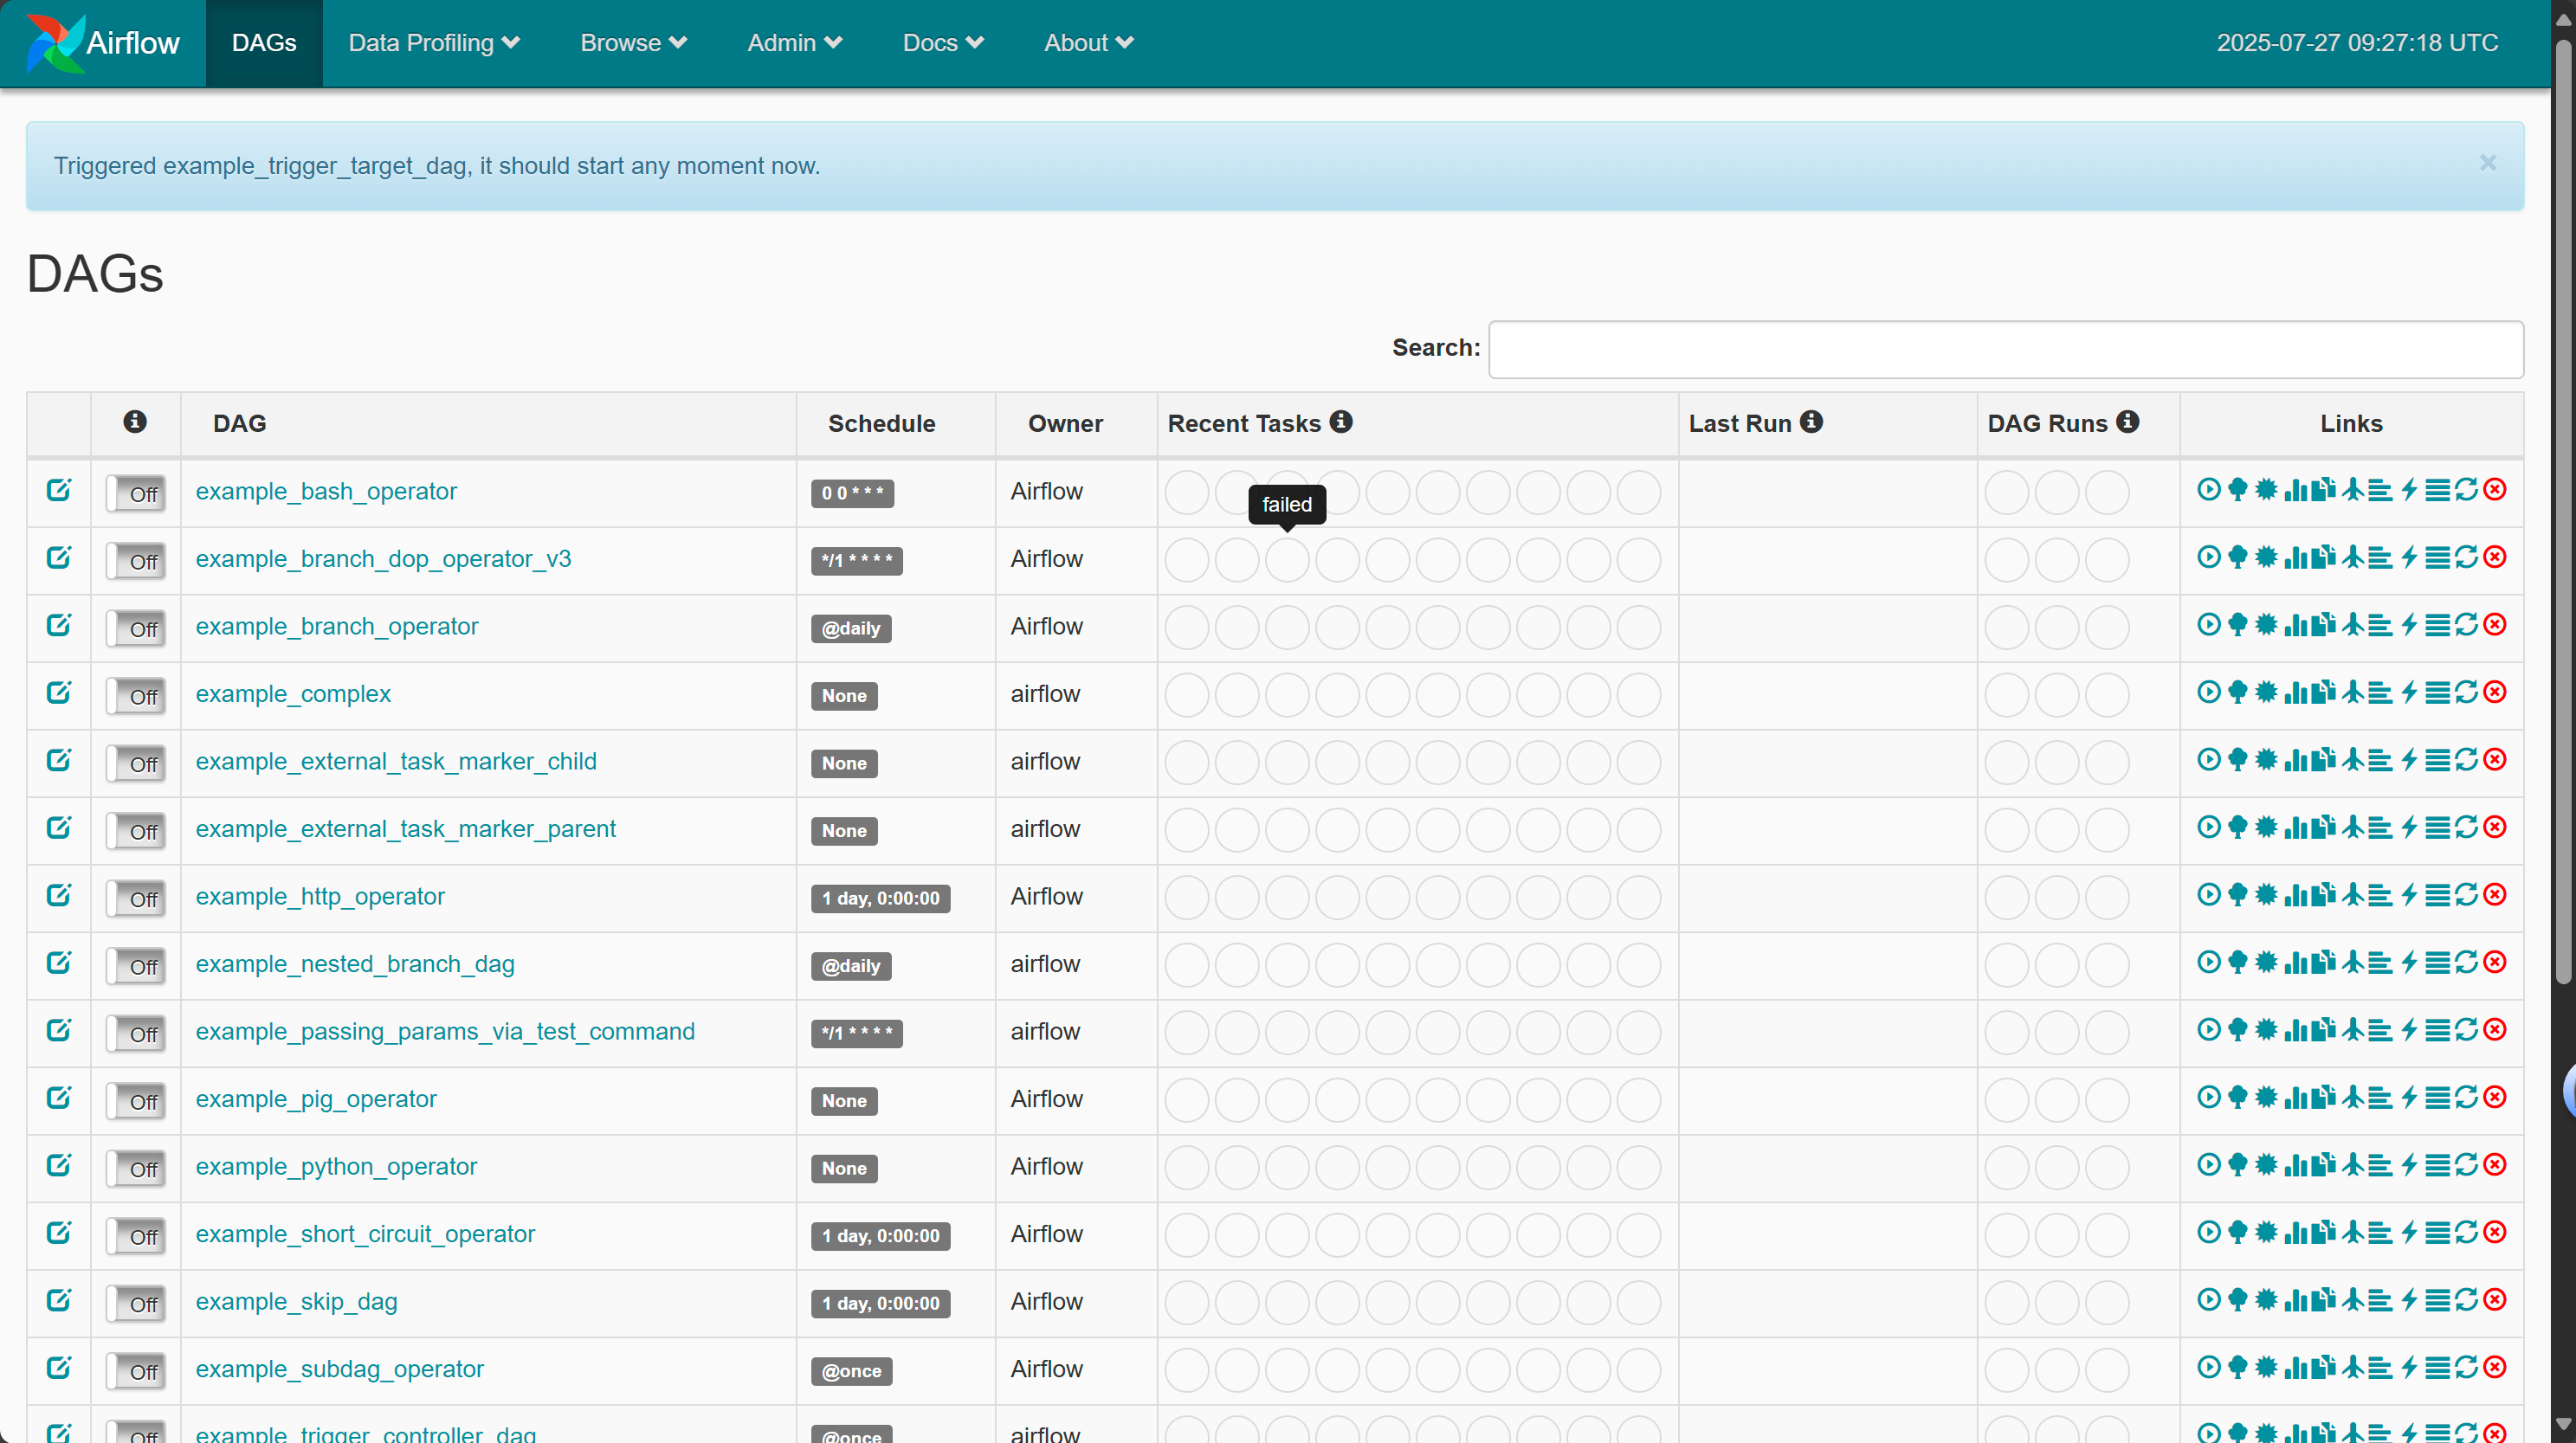Click the 0 0 * * * schedule badge
The height and width of the screenshot is (1443, 2576).
coord(852,493)
